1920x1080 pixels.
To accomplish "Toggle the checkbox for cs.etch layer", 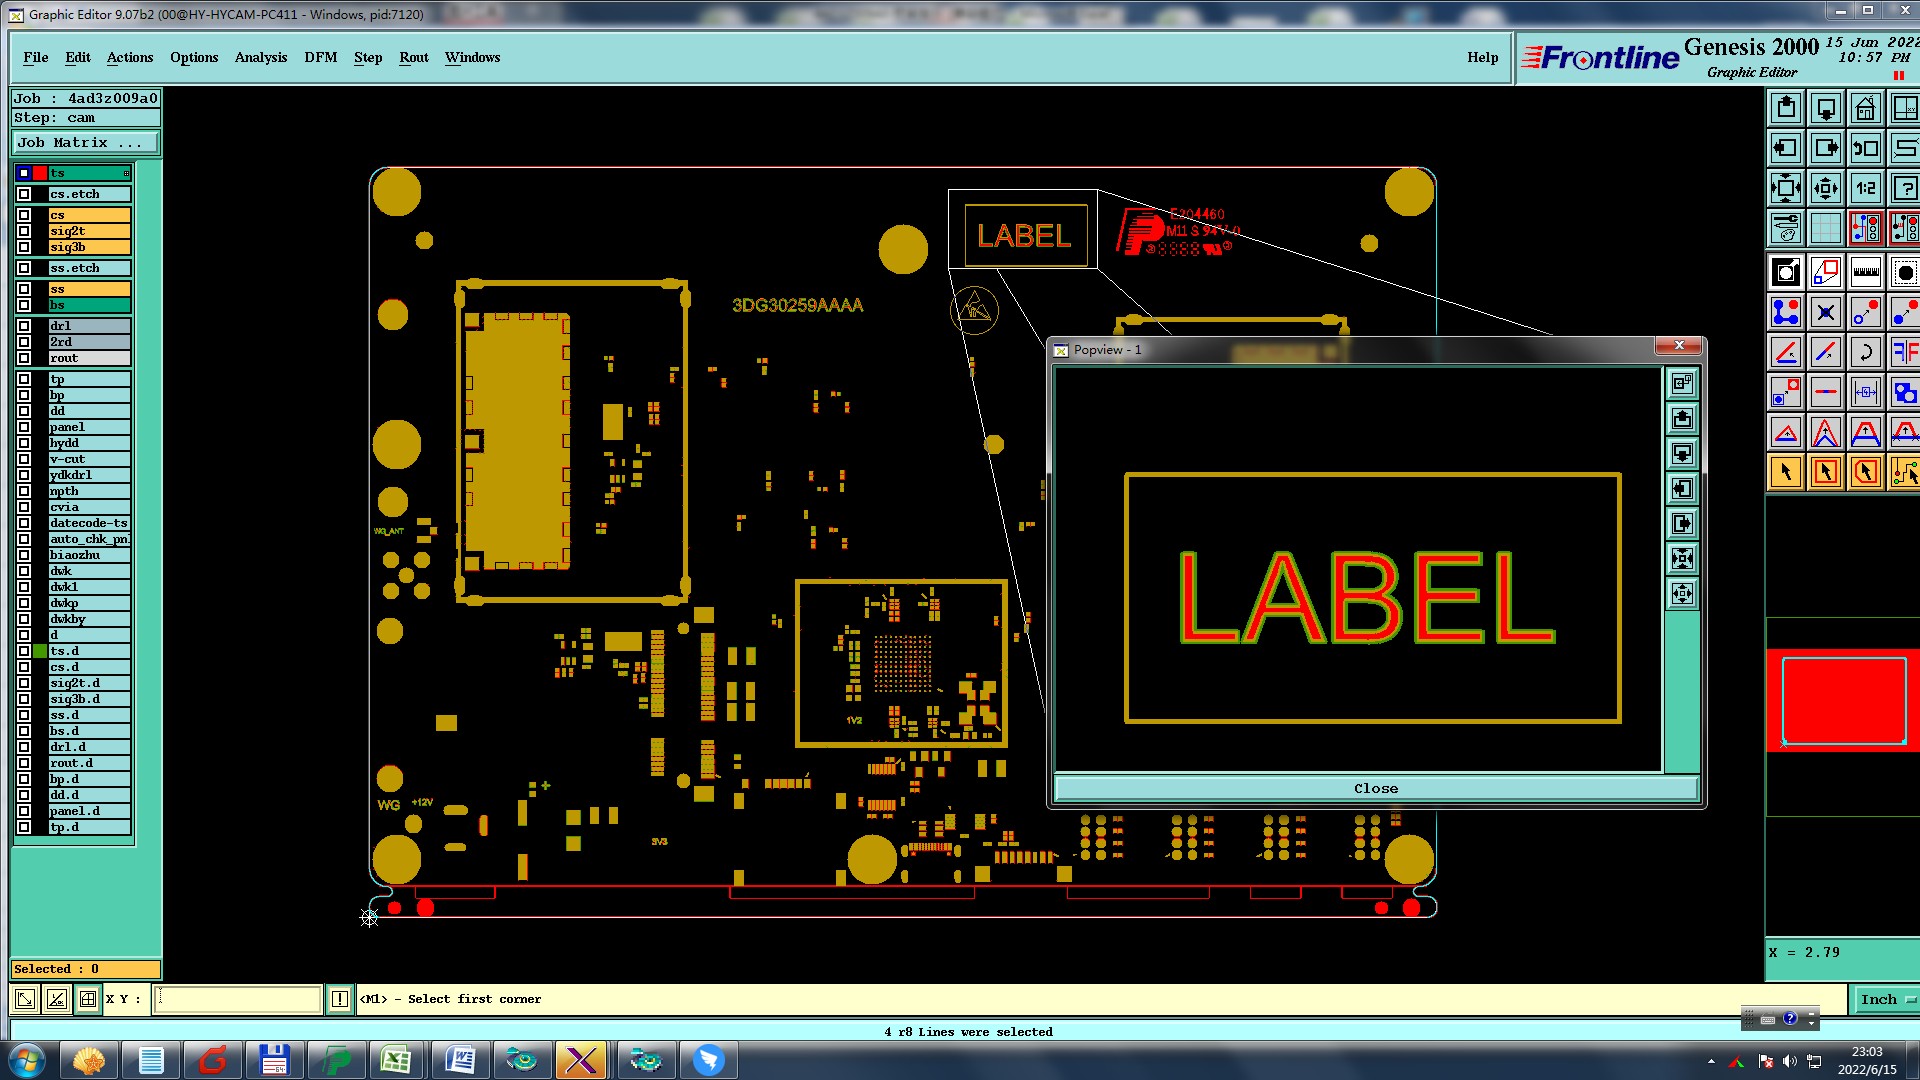I will point(24,194).
